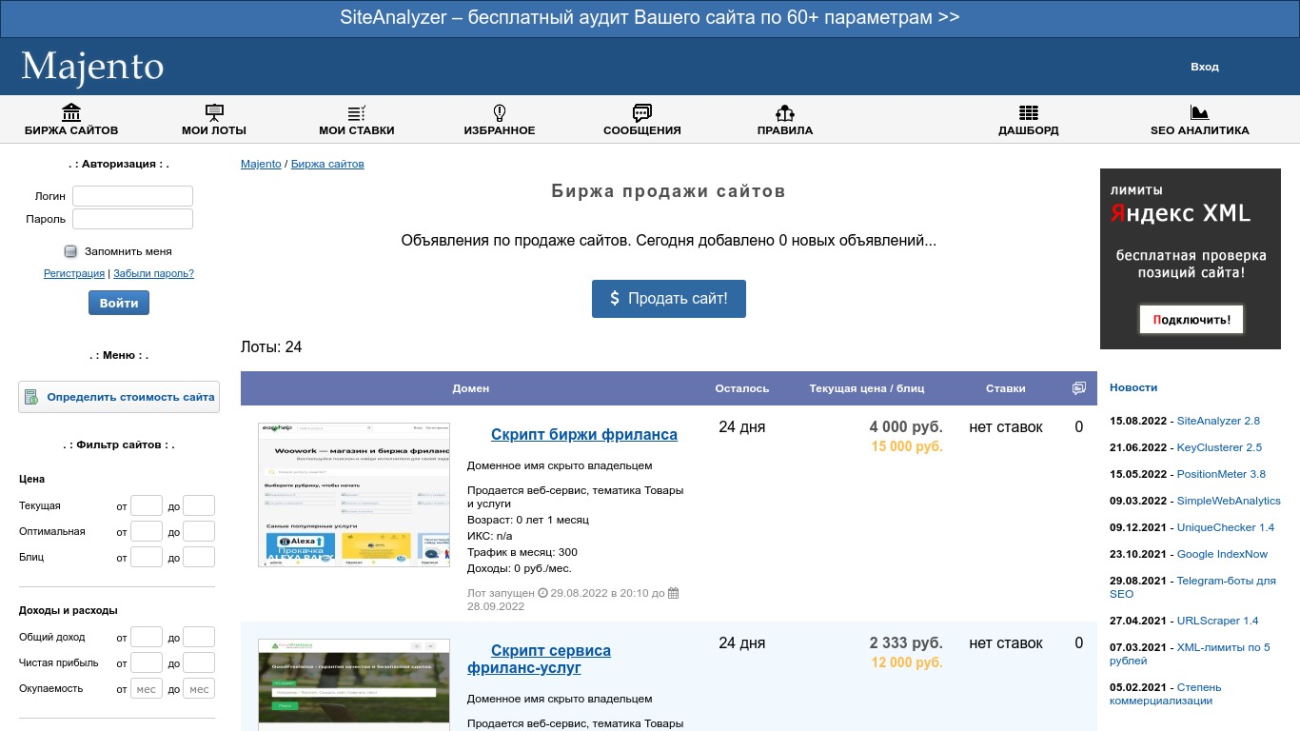Open the Регистрация link
The height and width of the screenshot is (731, 1300).
point(74,273)
